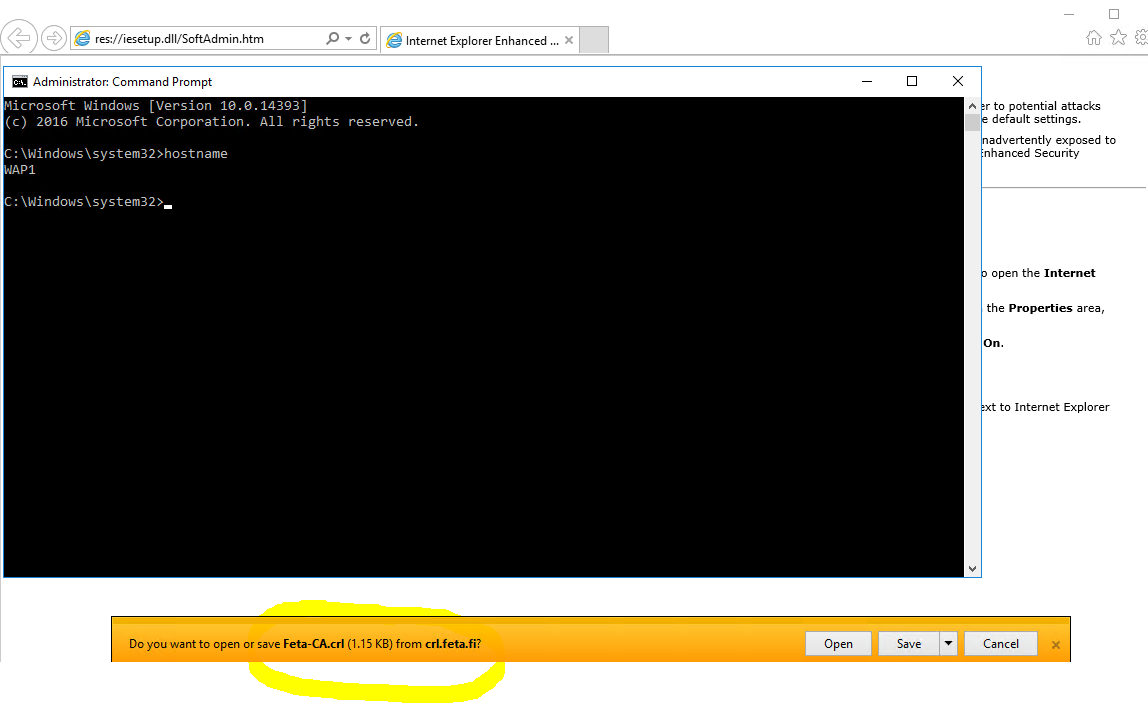Open the Feta-CA.crl file
The width and height of the screenshot is (1148, 703).
838,643
